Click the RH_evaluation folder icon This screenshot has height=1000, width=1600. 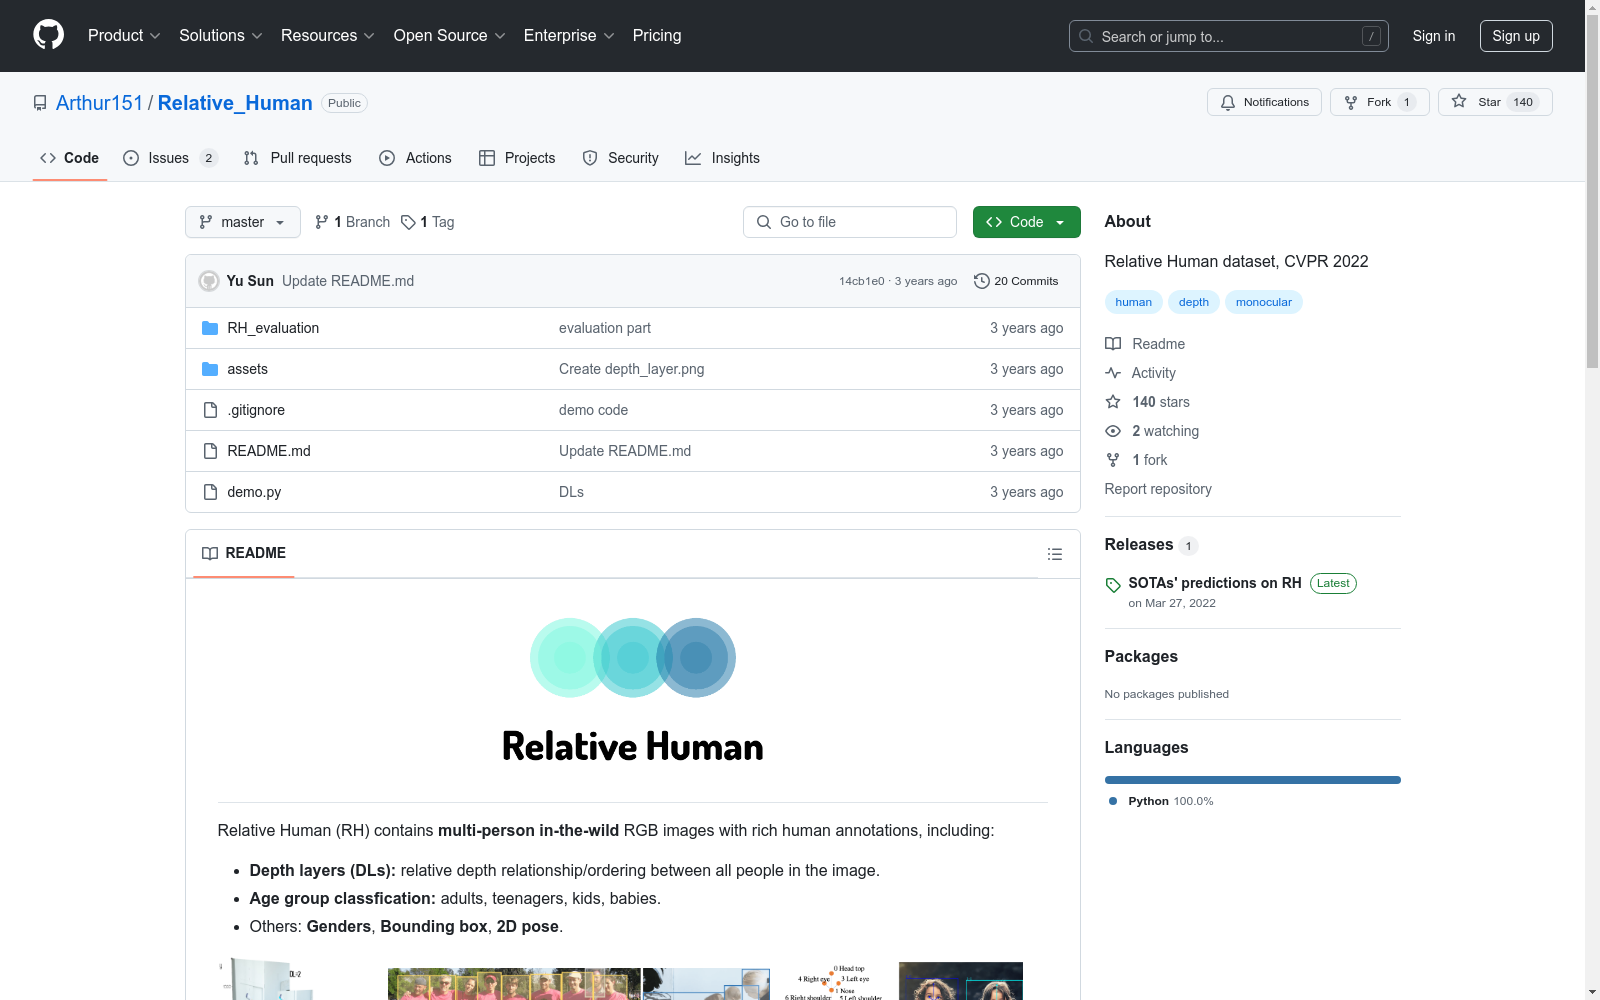210,328
